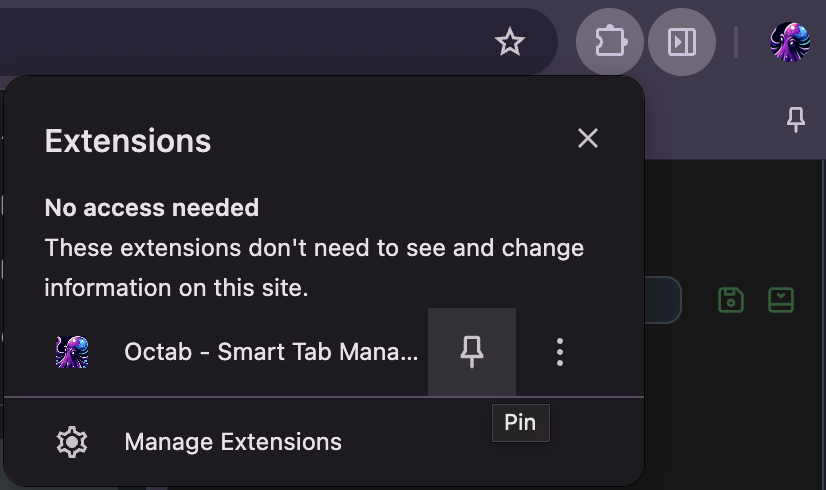Click the input field beside green icons
Viewport: 826px width, 490px height.
point(664,299)
